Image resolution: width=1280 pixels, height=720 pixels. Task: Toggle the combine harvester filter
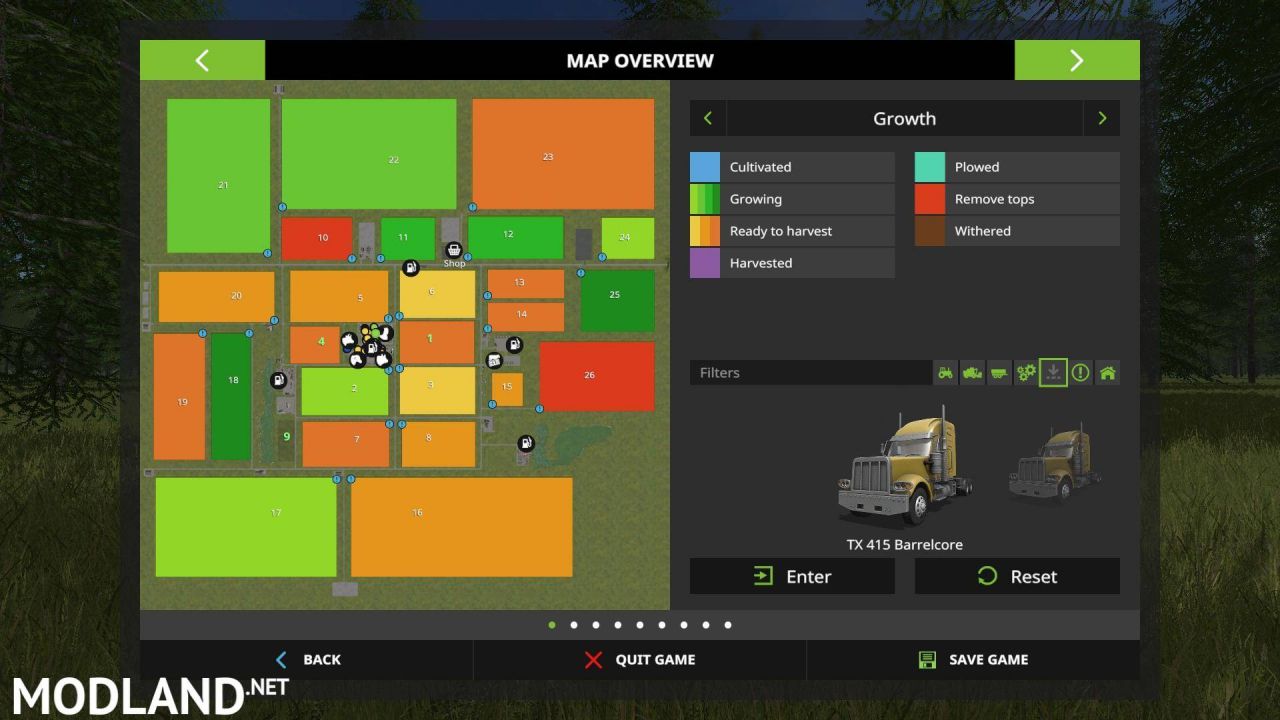pos(972,373)
